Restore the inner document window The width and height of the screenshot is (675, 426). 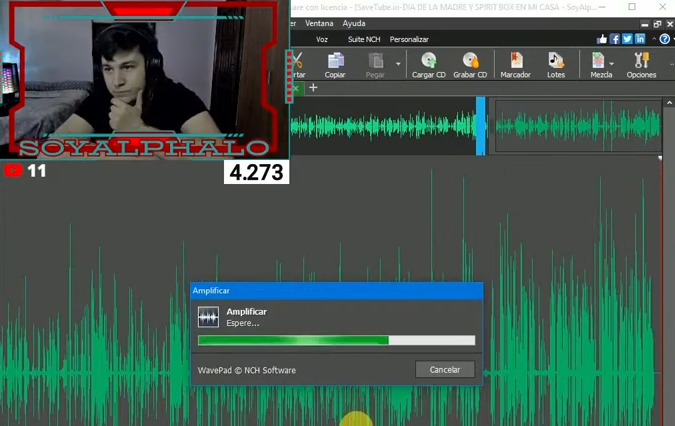coord(657,24)
